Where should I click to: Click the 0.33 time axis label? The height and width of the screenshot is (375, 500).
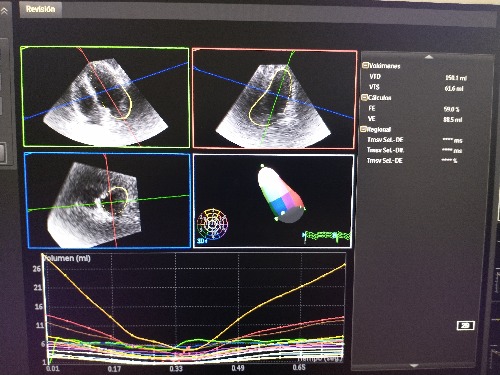pos(176,369)
